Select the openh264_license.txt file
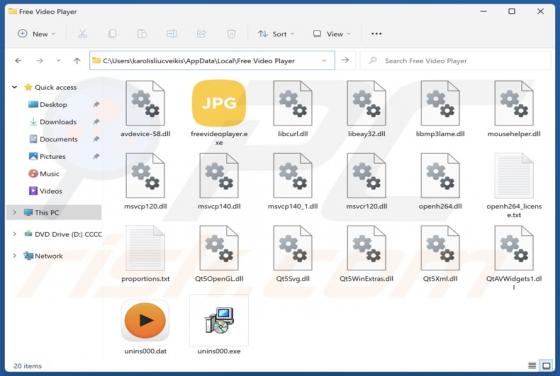Image resolution: width=560 pixels, height=376 pixels. (x=514, y=186)
